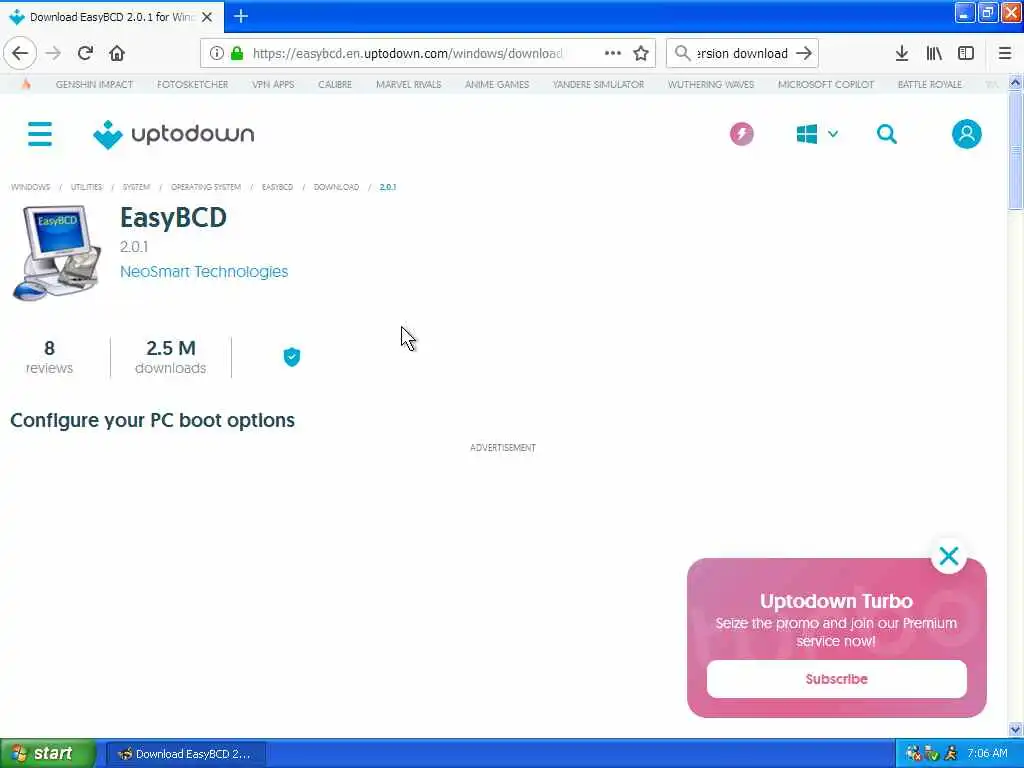Go to Windows breadcrumb
The width and height of the screenshot is (1024, 768).
30,187
